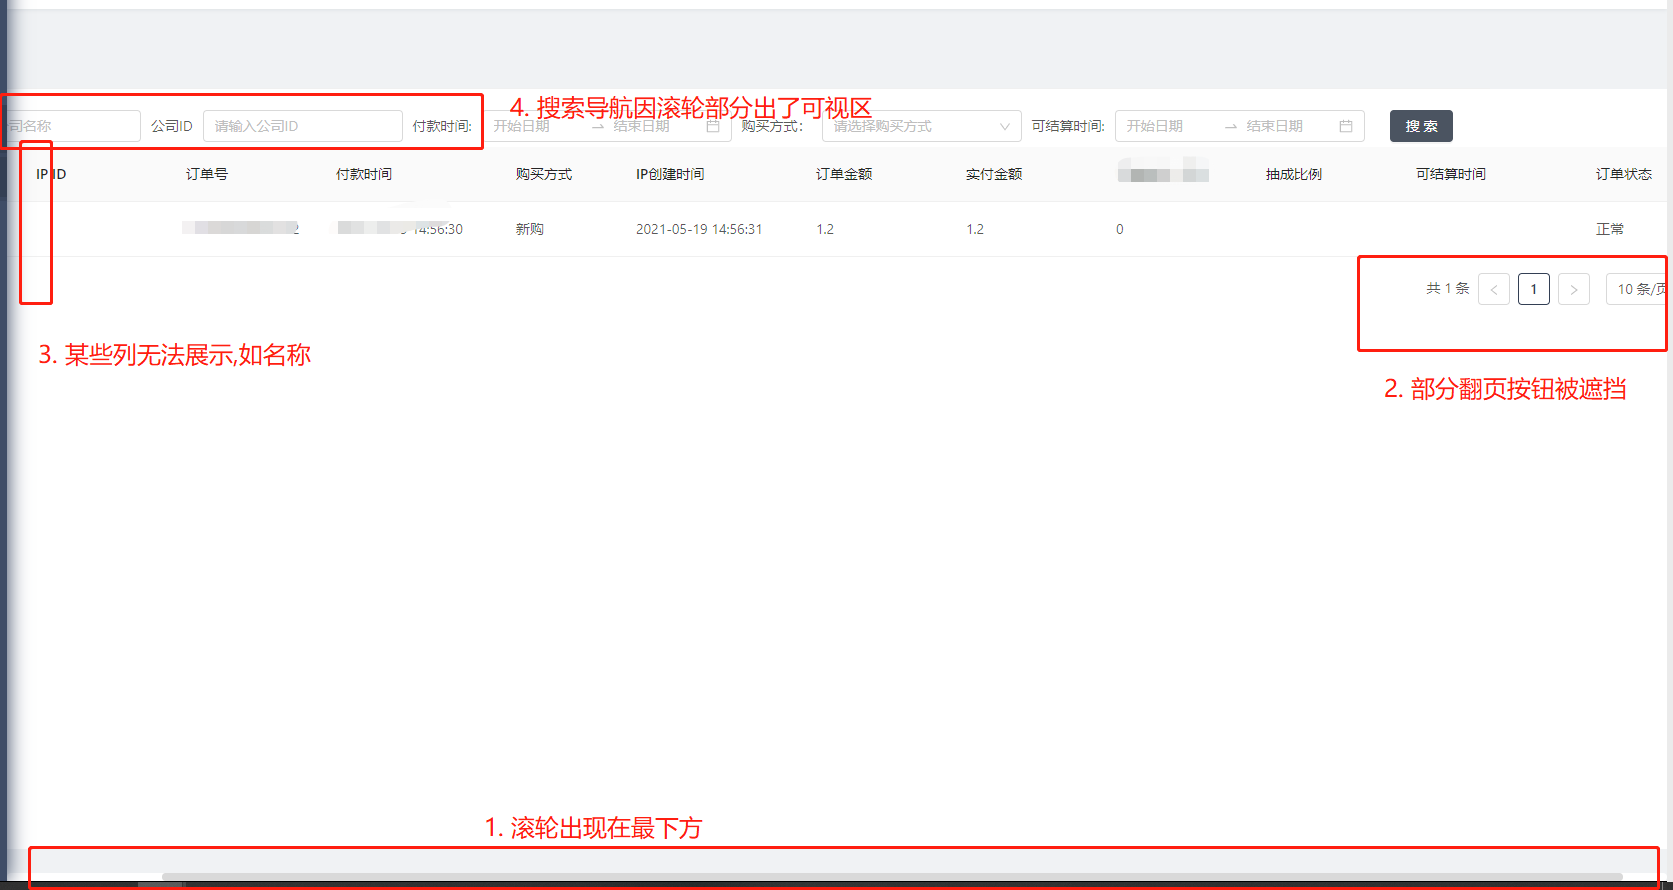Screen dimensions: 1673x890
Task: Click the 订单状态 column header
Action: click(x=1624, y=174)
